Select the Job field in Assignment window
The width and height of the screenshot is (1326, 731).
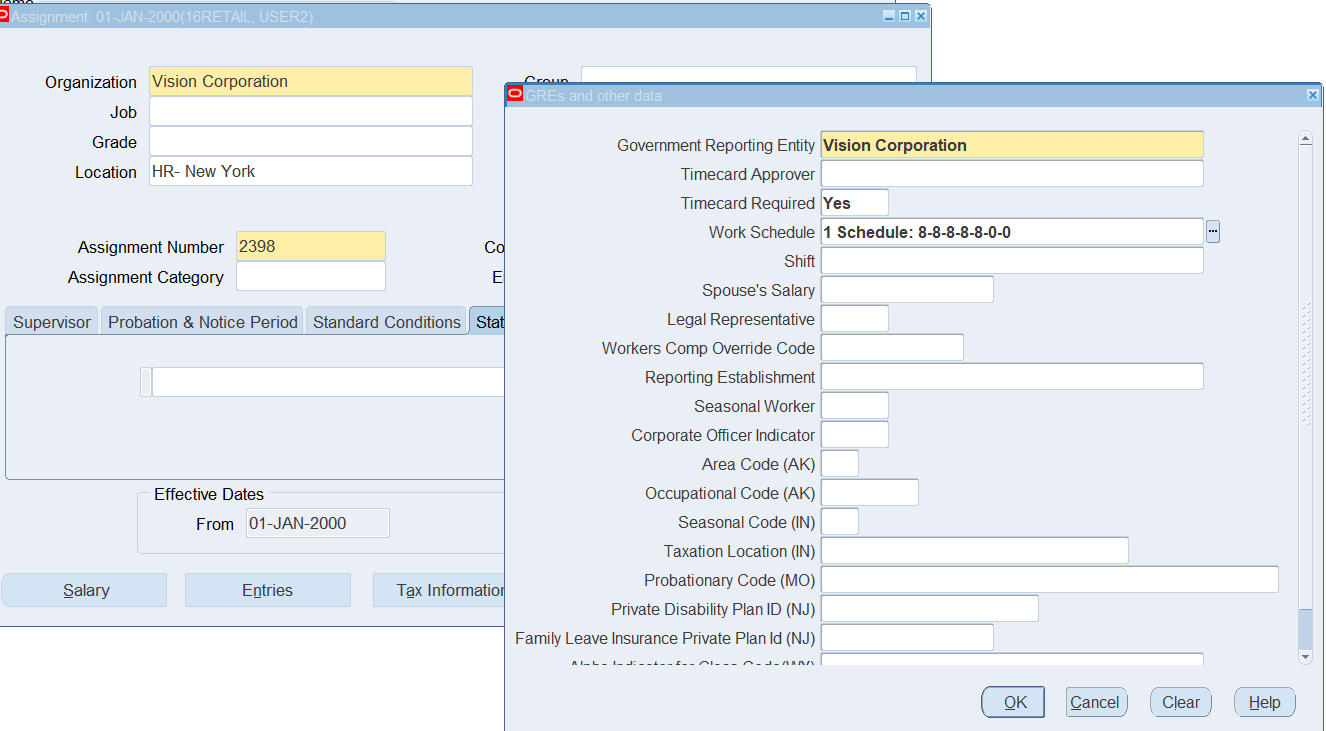coord(310,112)
